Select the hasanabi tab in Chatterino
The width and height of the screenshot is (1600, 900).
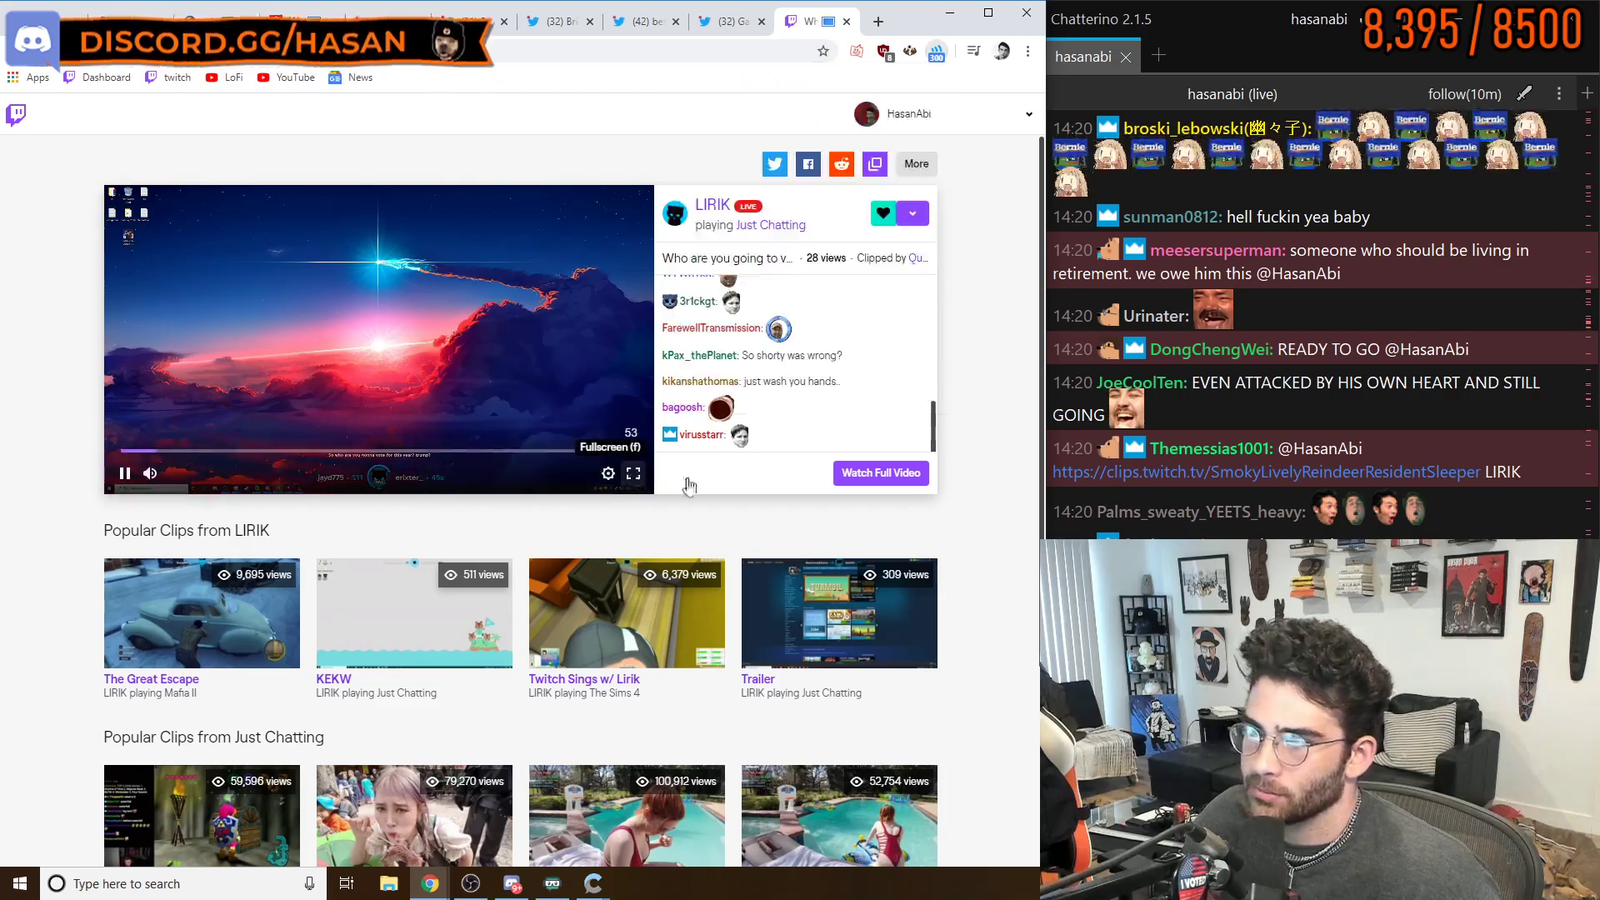(x=1083, y=57)
